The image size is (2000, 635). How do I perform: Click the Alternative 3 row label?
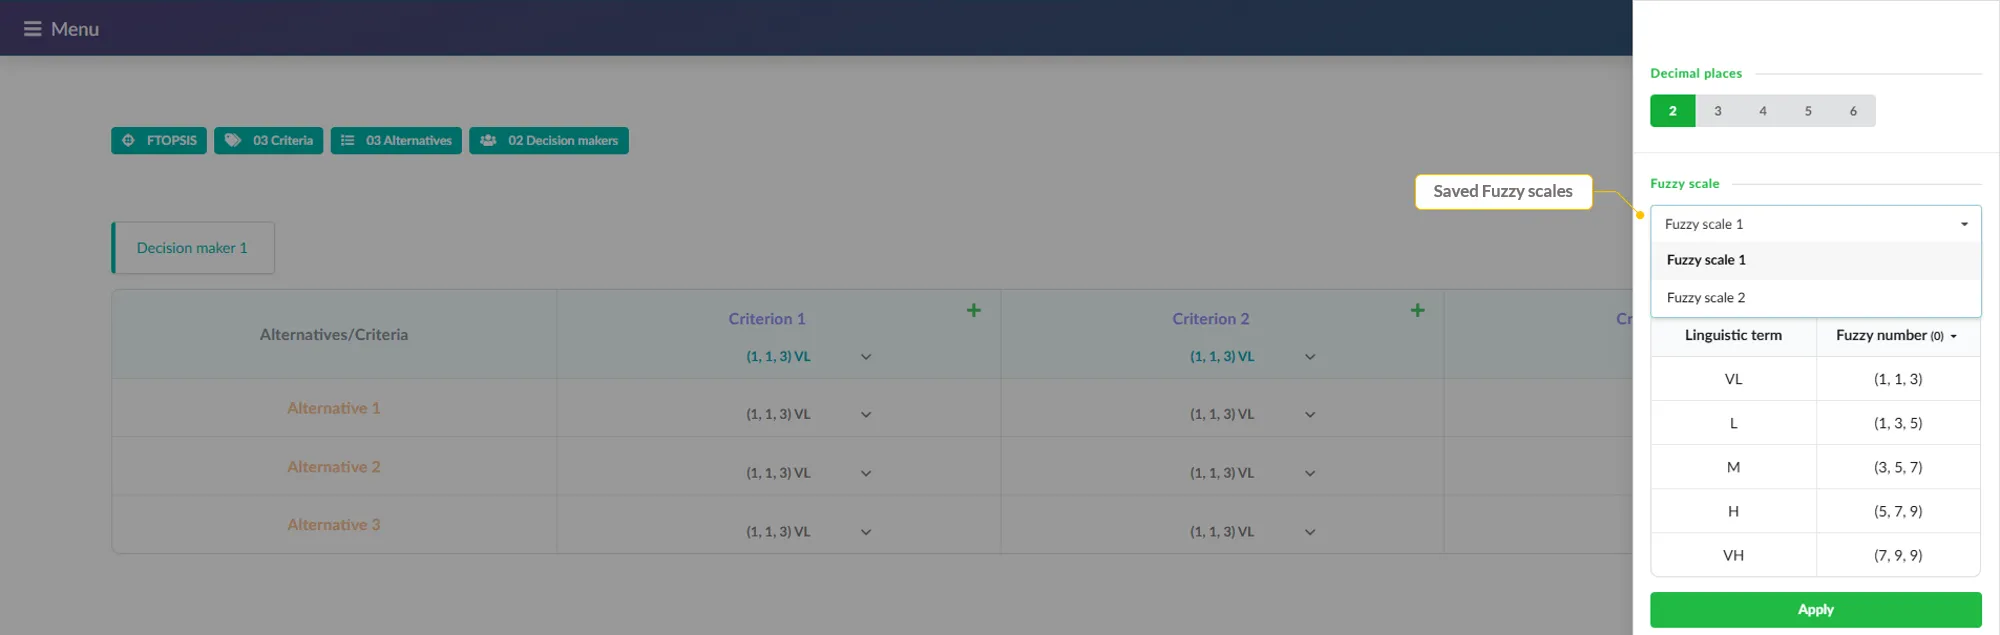pyautogui.click(x=334, y=525)
